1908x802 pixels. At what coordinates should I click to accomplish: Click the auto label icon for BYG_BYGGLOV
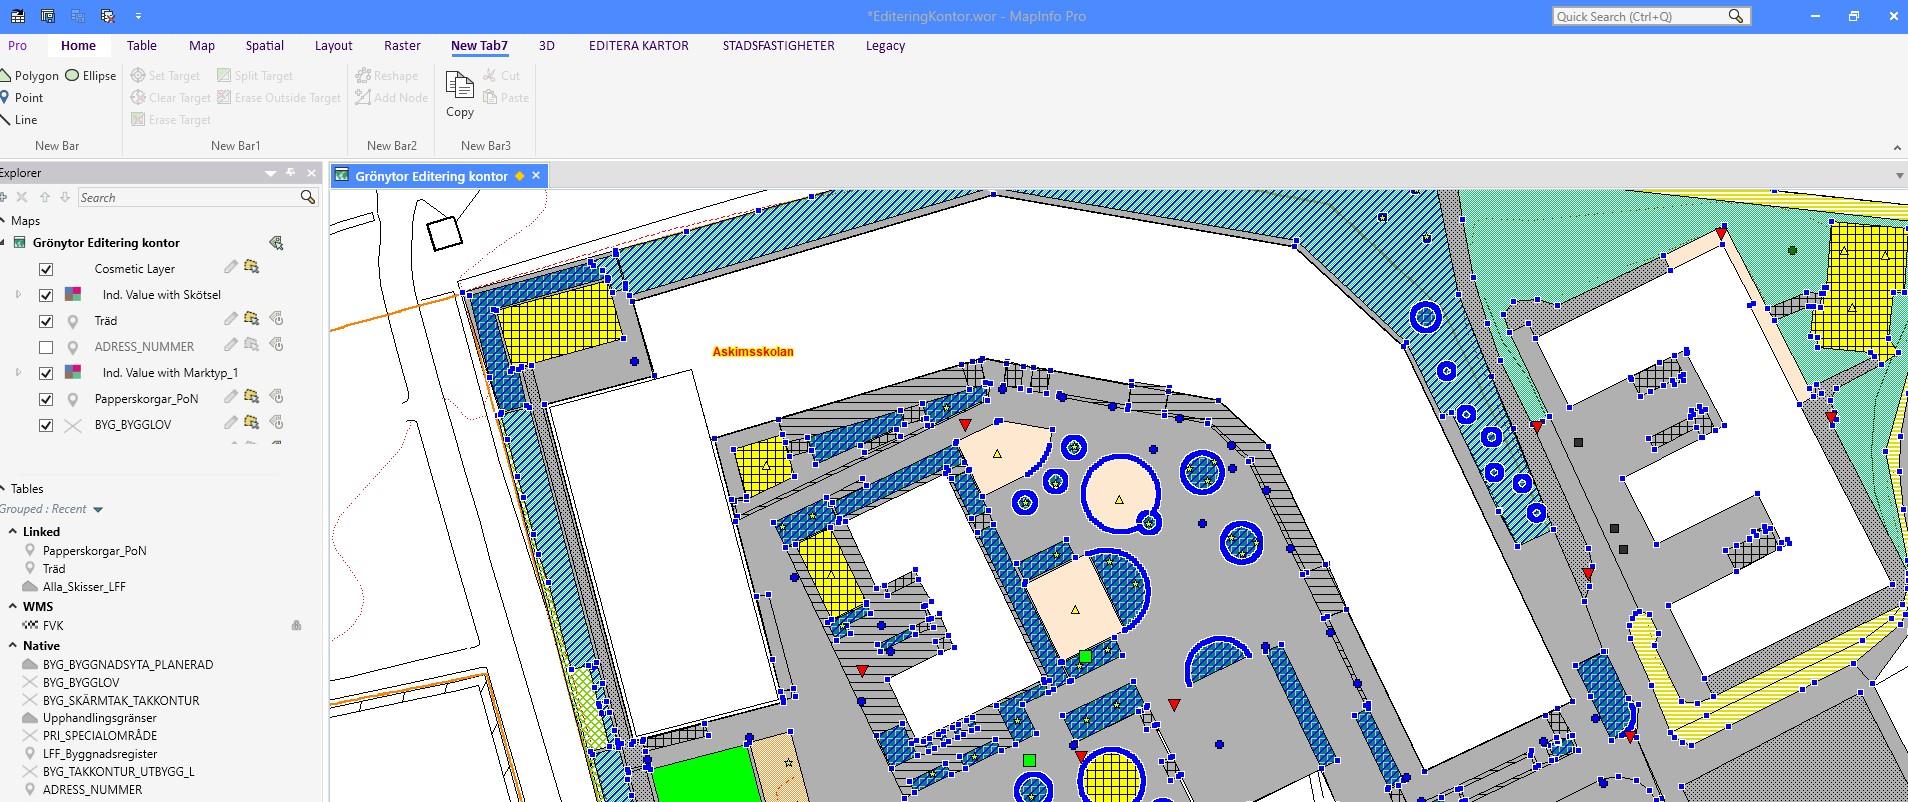click(277, 423)
